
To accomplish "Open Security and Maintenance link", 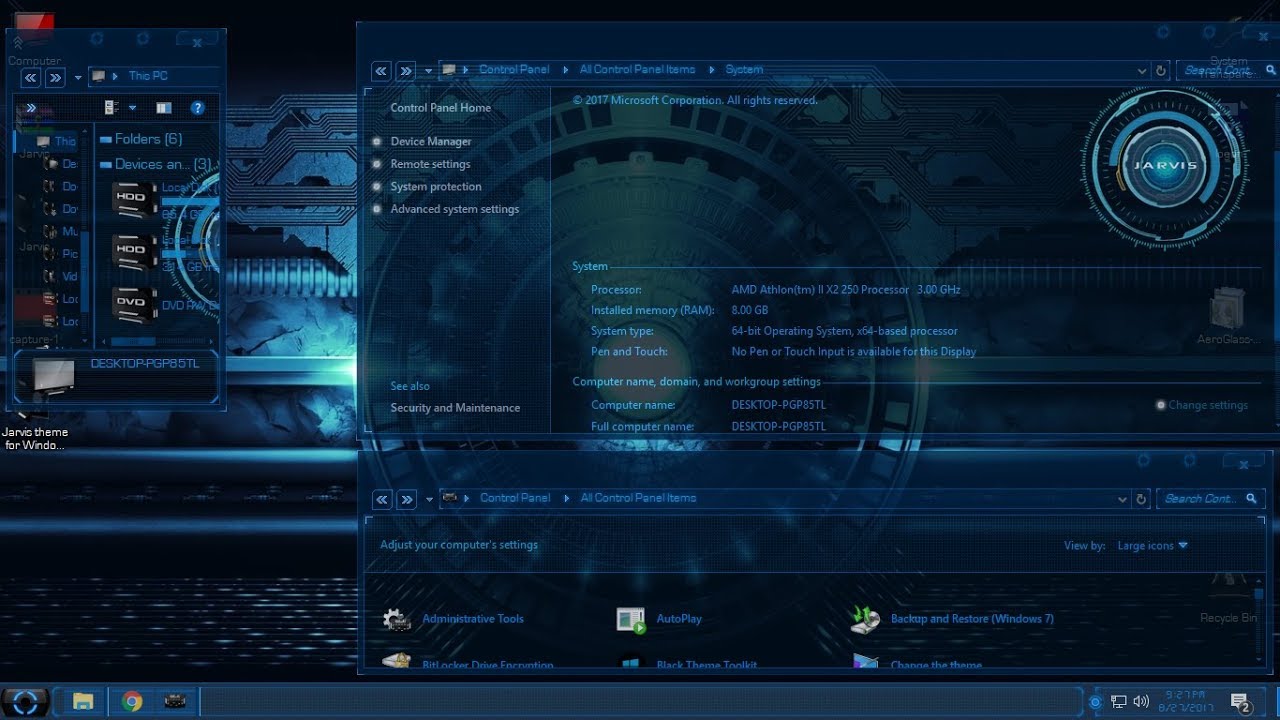I will 455,408.
